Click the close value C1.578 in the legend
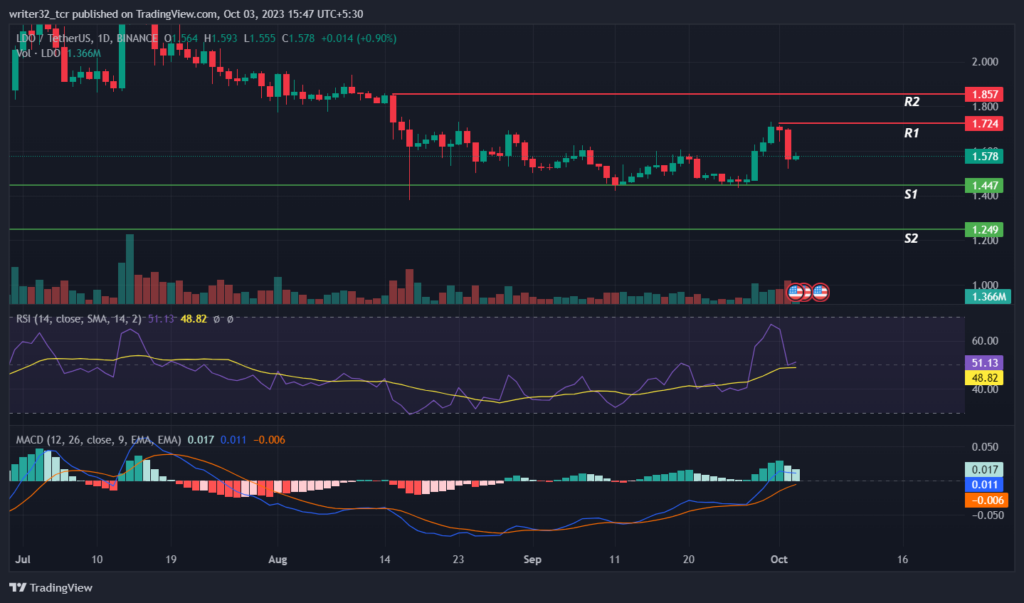Screen dimensions: 1024x603 [x=298, y=39]
